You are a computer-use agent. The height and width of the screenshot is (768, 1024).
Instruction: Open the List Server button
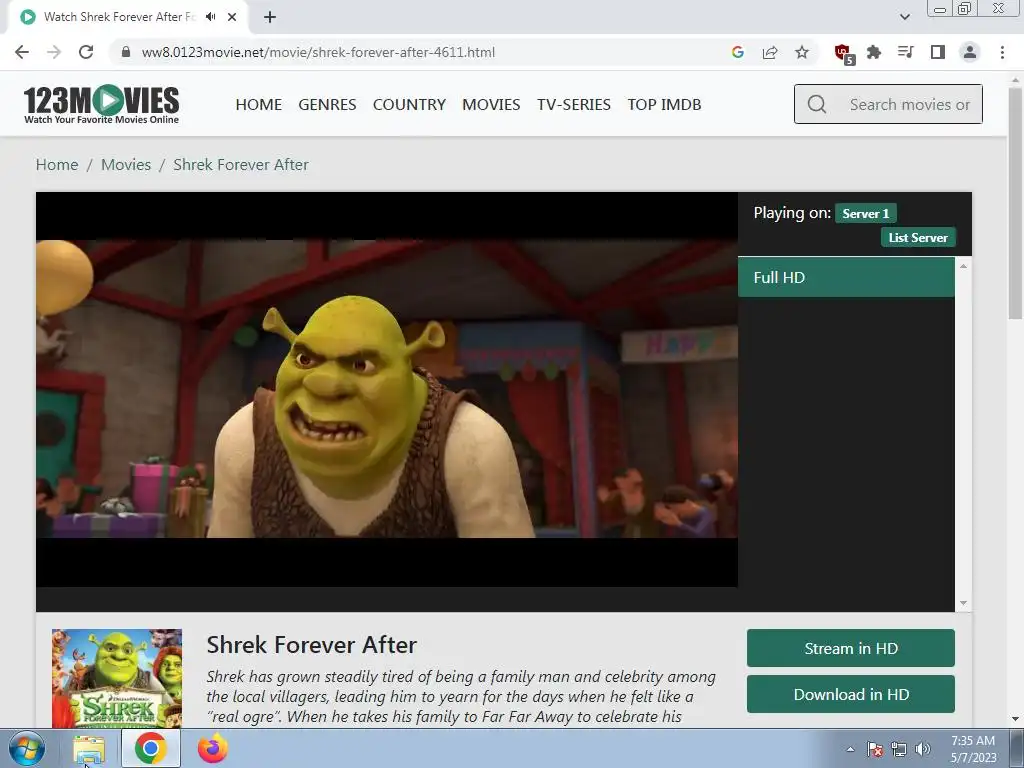pos(918,238)
